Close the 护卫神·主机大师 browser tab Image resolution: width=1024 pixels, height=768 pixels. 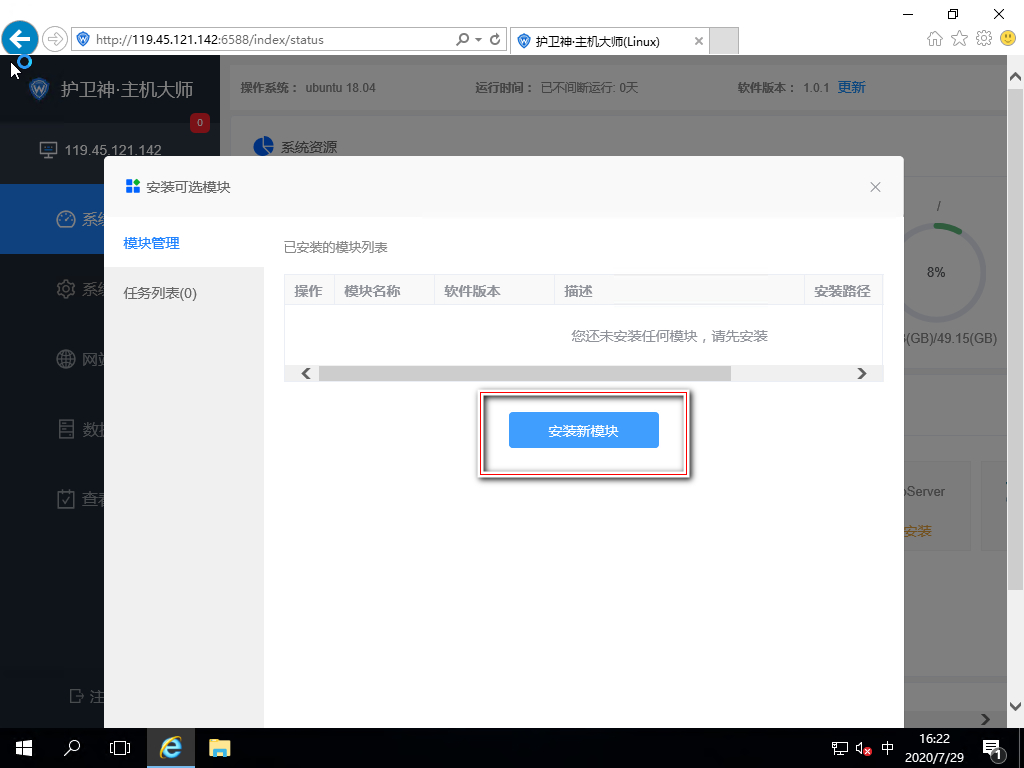[698, 41]
